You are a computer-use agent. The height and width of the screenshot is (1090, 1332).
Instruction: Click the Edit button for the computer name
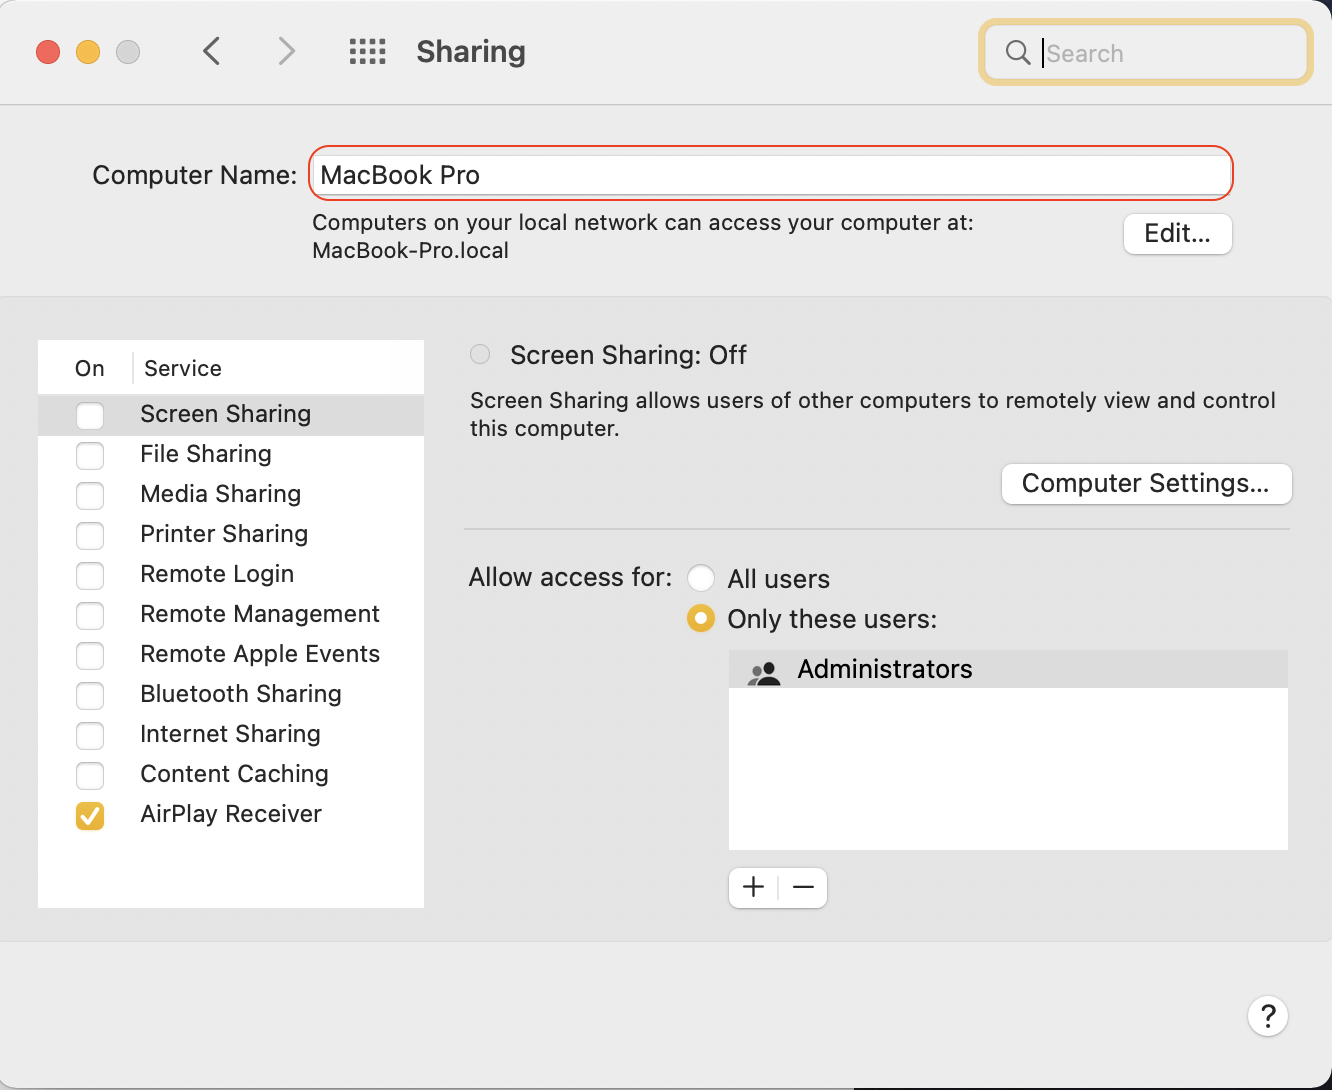tap(1177, 233)
